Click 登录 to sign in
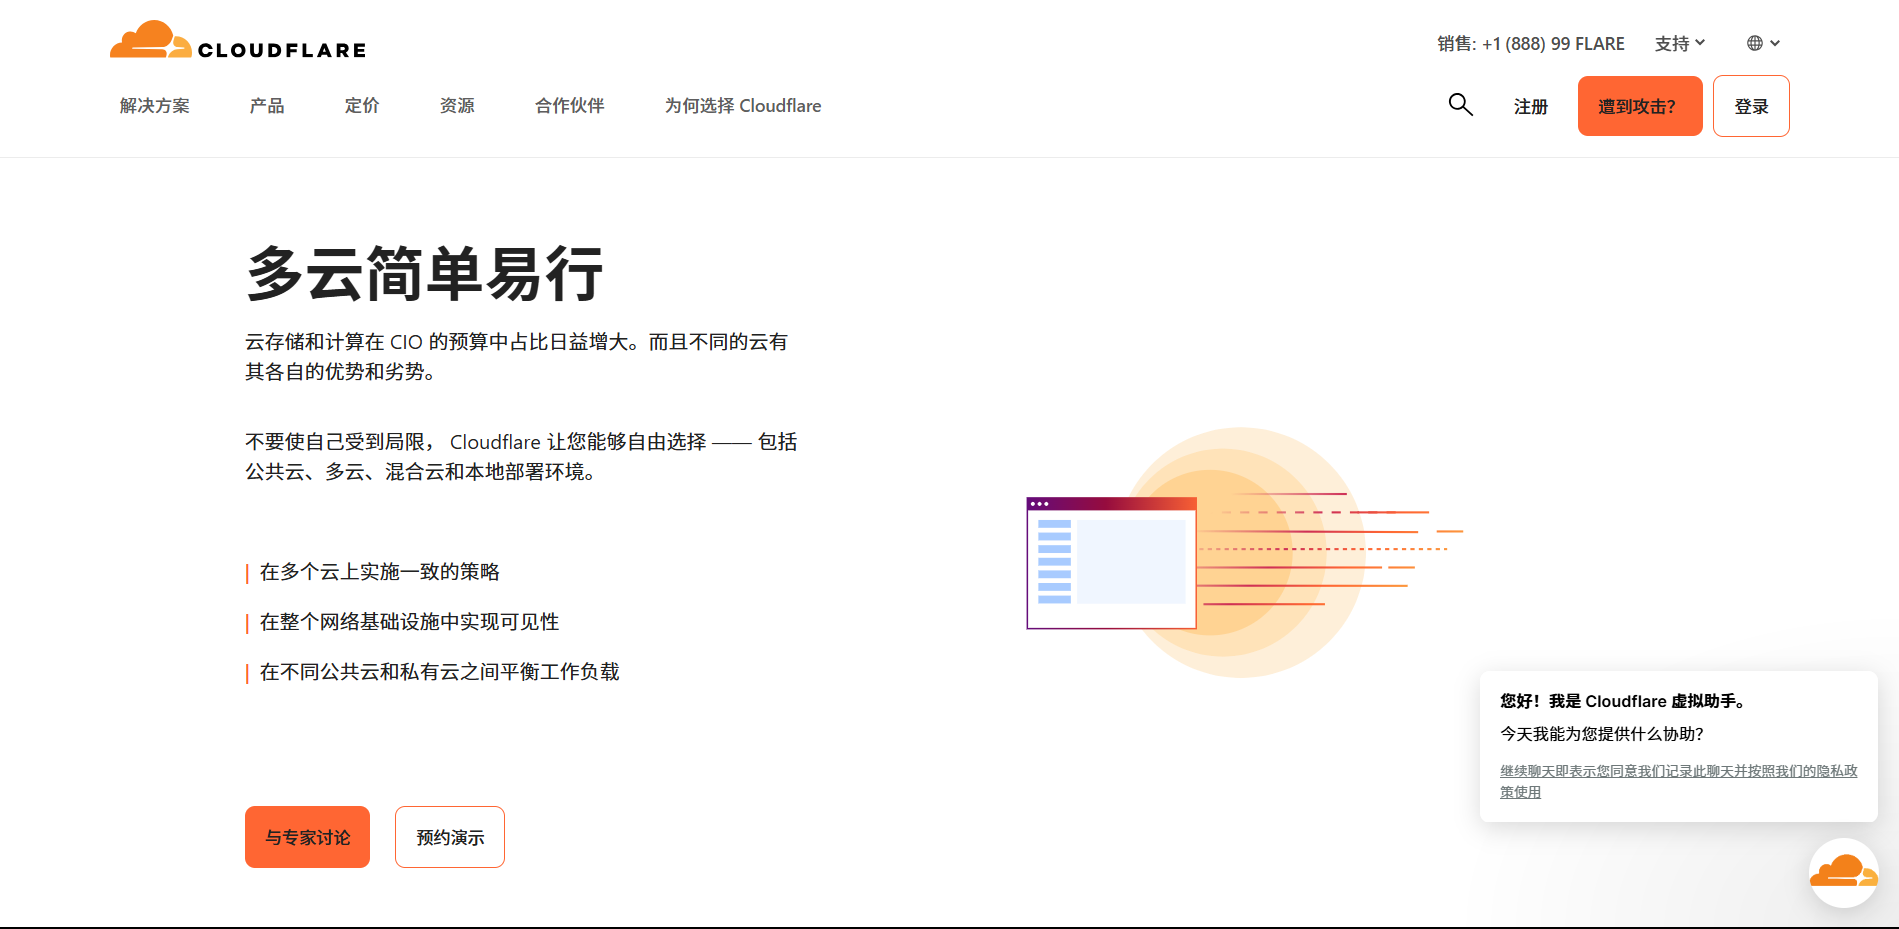Viewport: 1899px width, 929px height. 1751,105
